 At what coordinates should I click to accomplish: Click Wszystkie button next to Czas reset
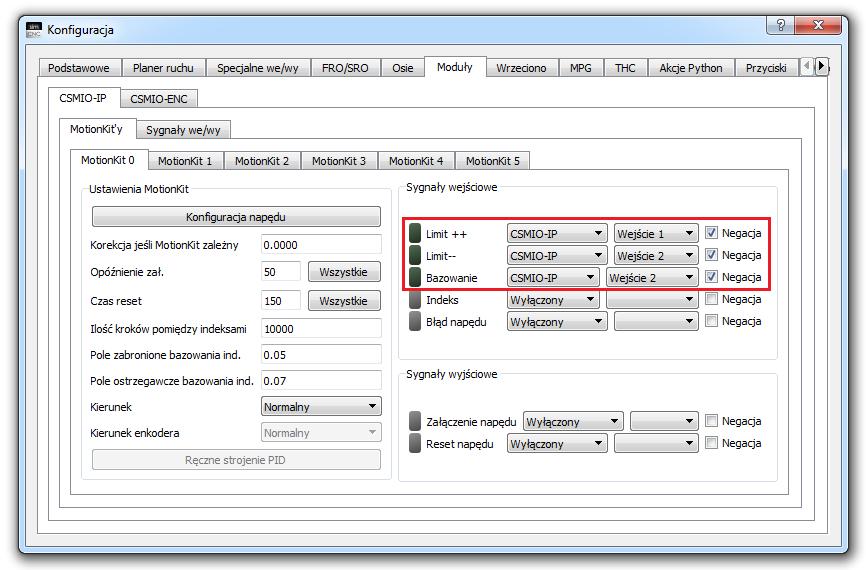click(344, 301)
